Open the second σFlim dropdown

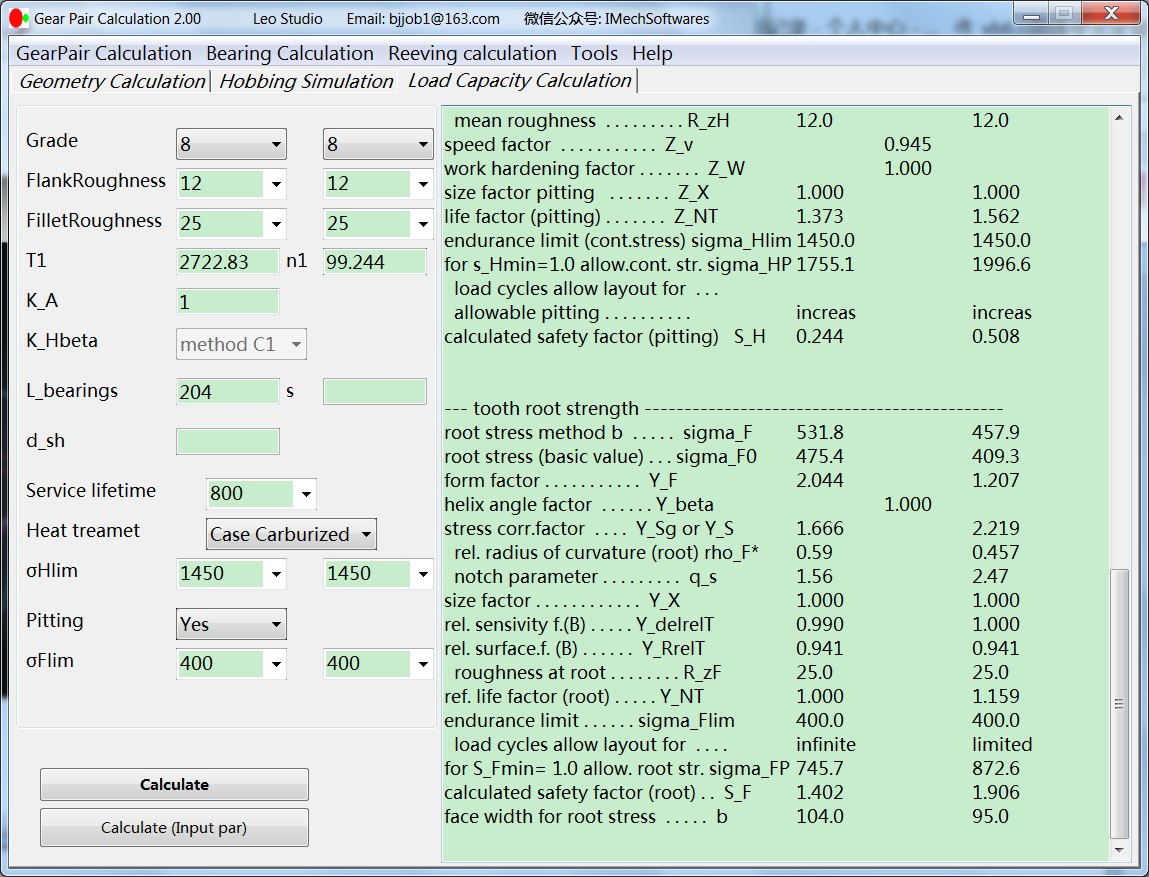point(423,664)
